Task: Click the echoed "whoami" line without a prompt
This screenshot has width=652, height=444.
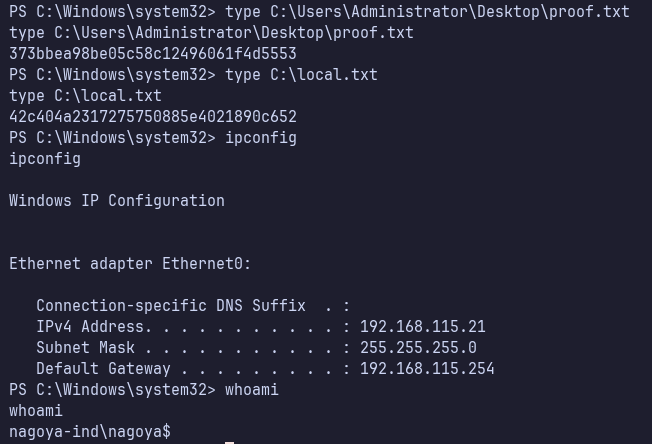Action: tap(35, 411)
